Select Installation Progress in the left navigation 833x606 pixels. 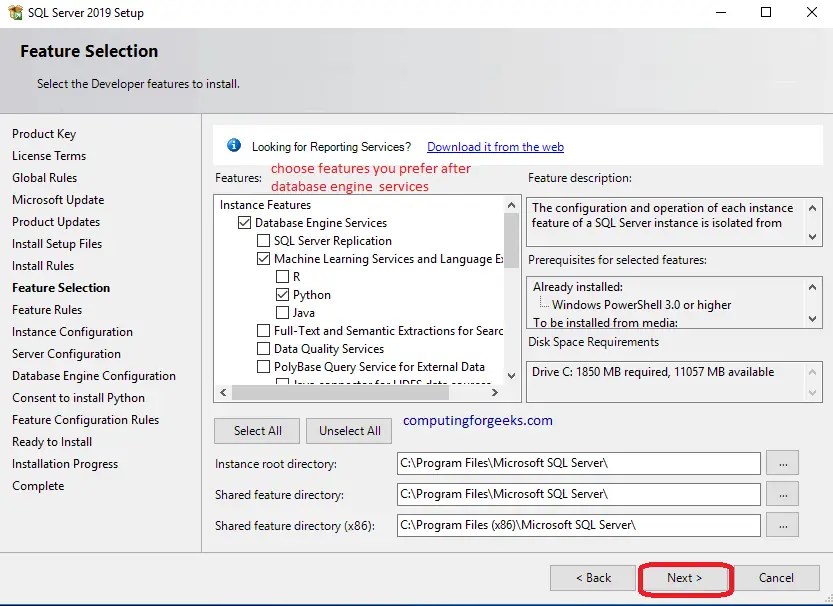tap(64, 463)
